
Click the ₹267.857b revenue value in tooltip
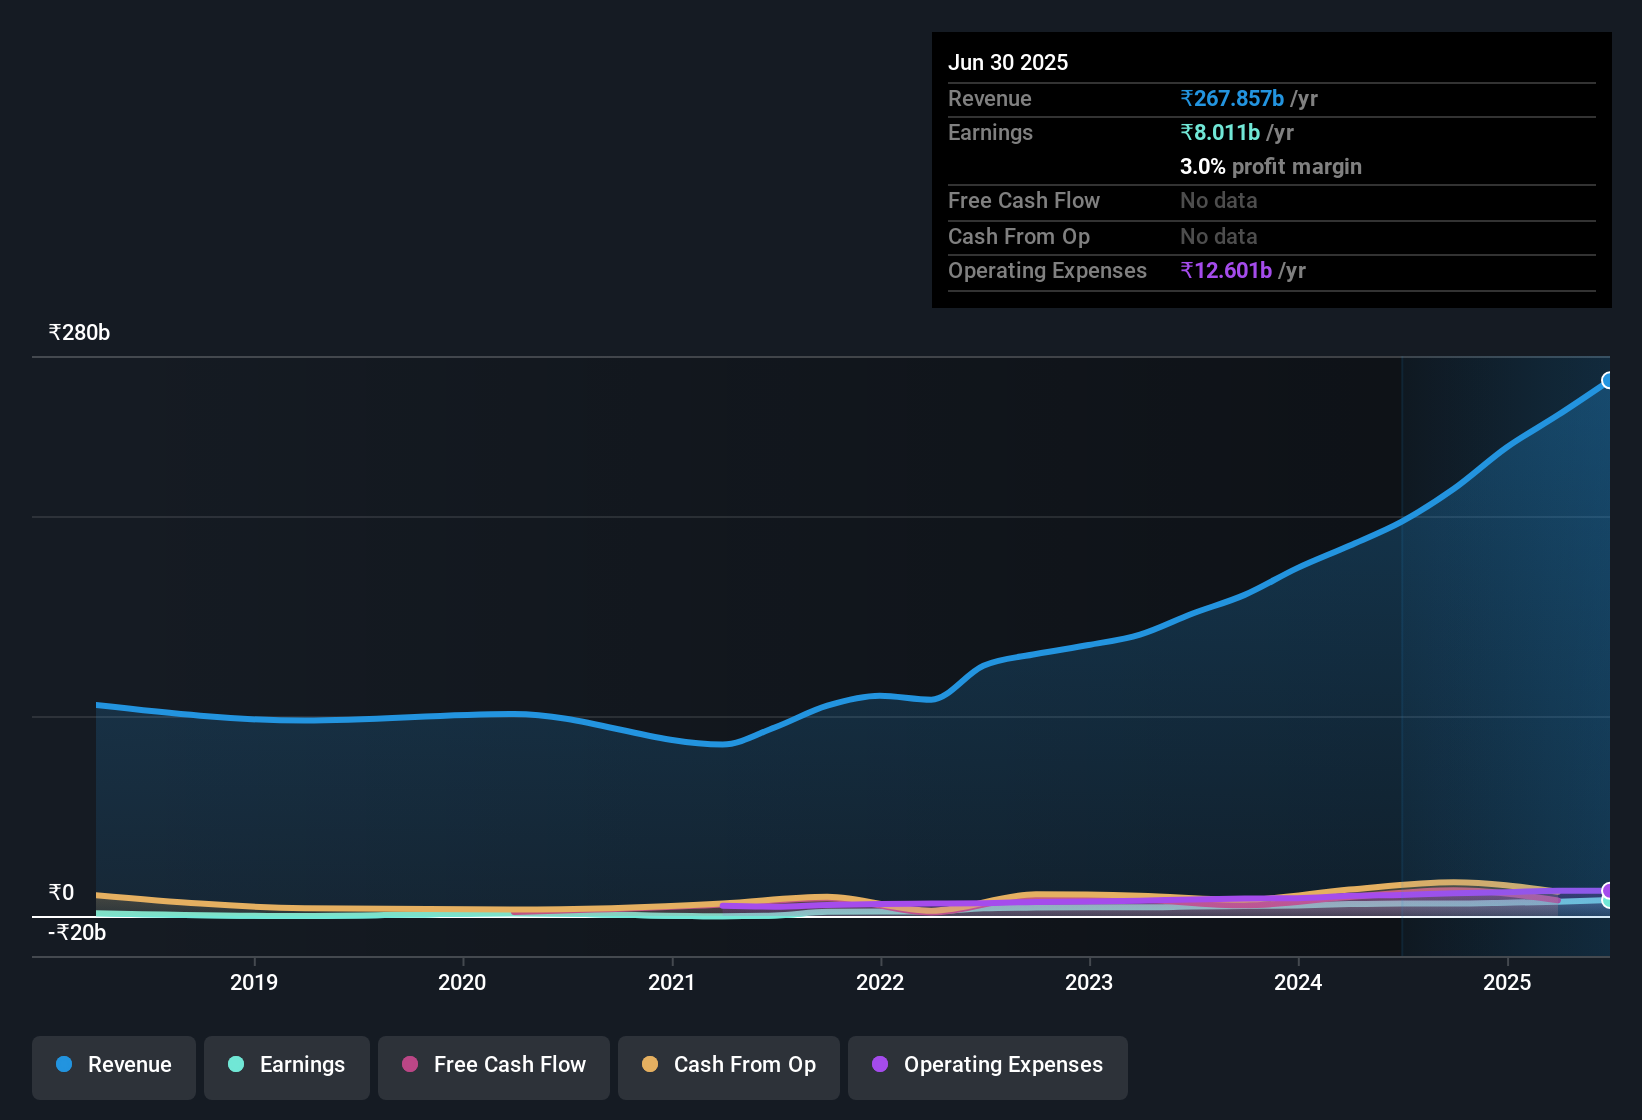click(1232, 98)
